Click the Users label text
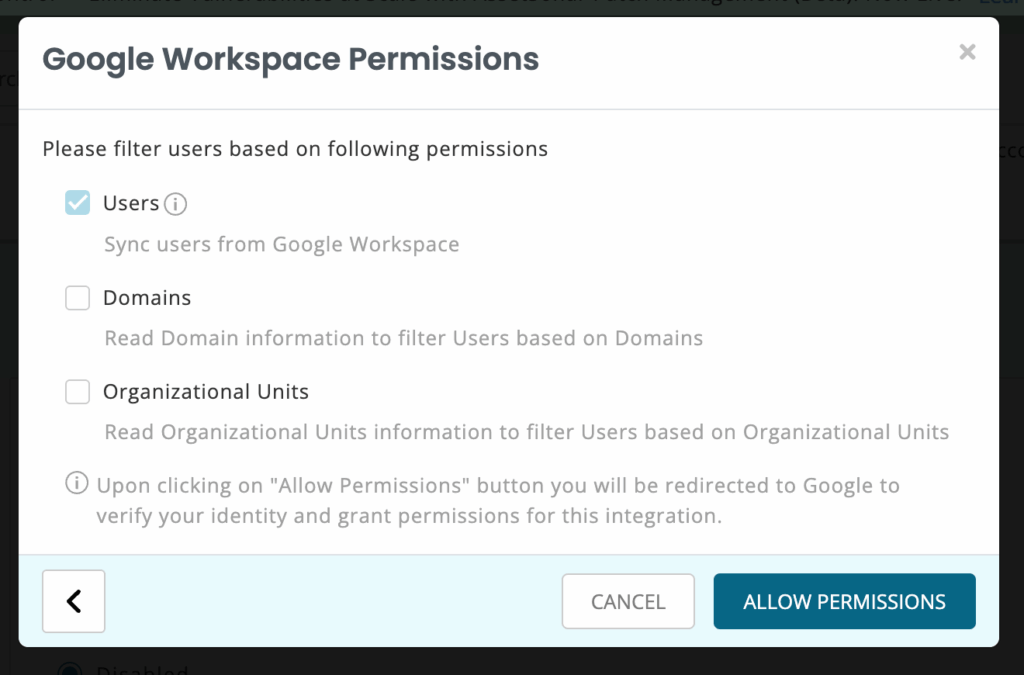The image size is (1024, 675). 131,203
